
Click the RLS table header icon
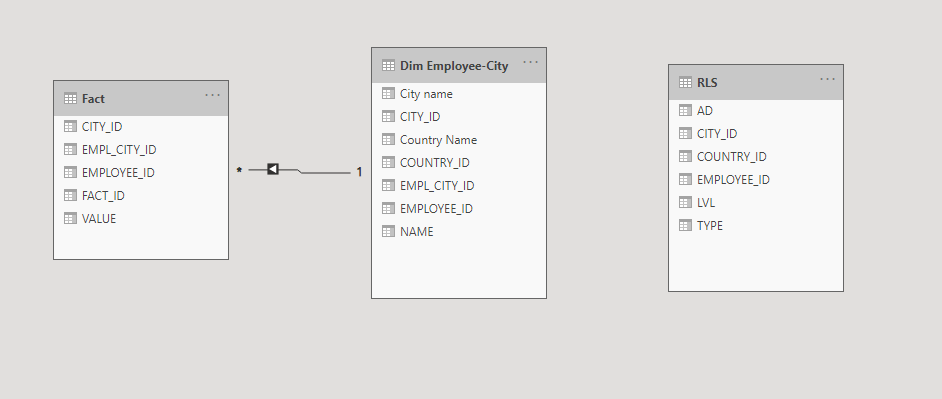685,82
